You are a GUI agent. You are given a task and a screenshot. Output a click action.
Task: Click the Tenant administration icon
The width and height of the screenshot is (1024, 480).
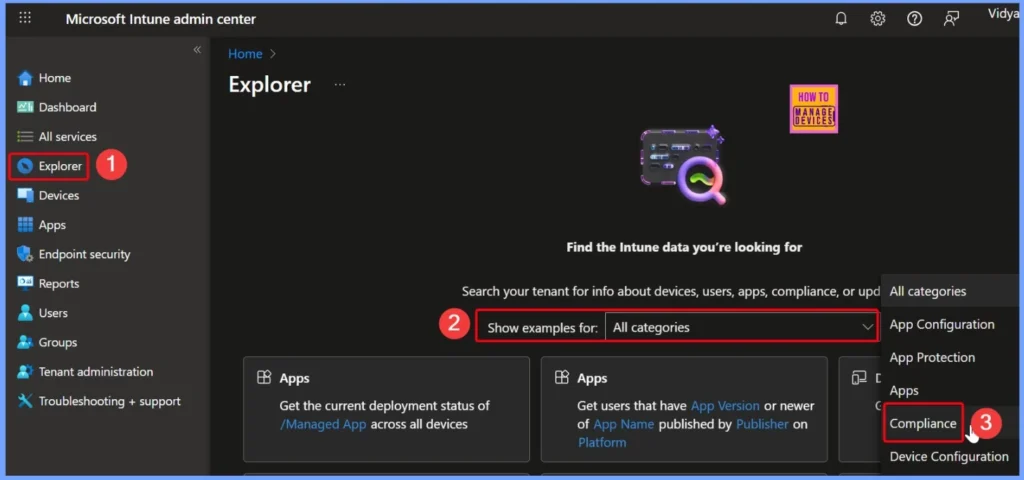25,372
